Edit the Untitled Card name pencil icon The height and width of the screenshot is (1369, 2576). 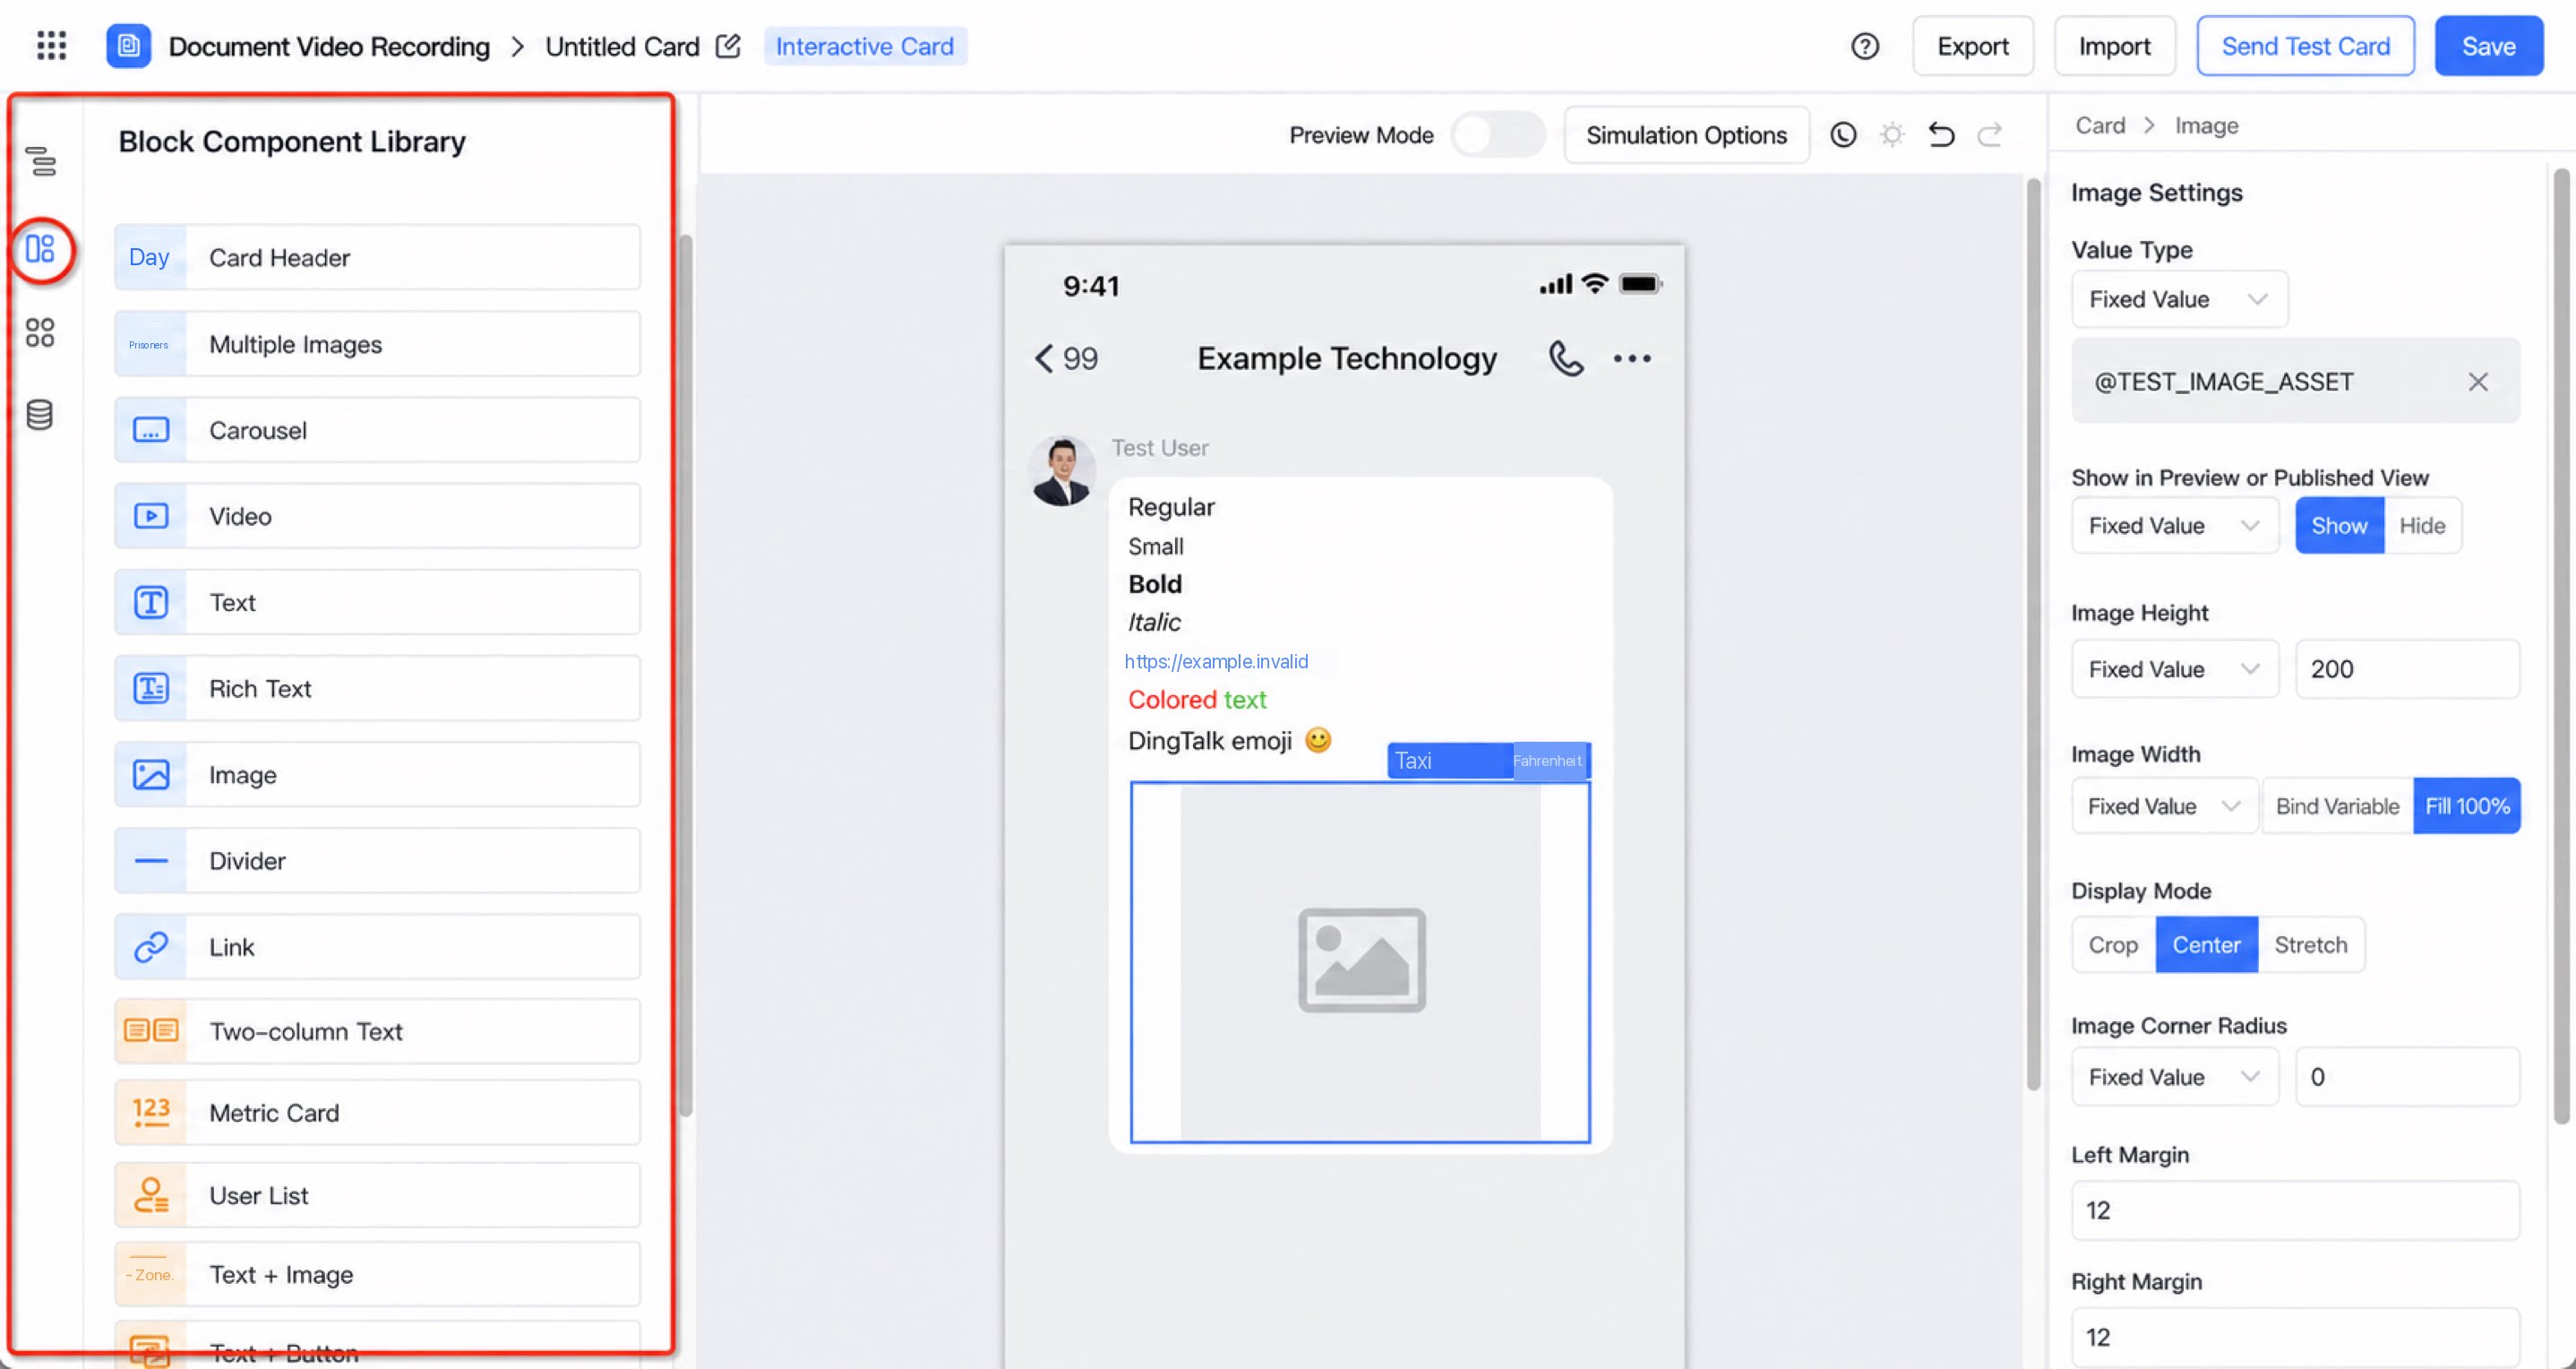[x=729, y=46]
